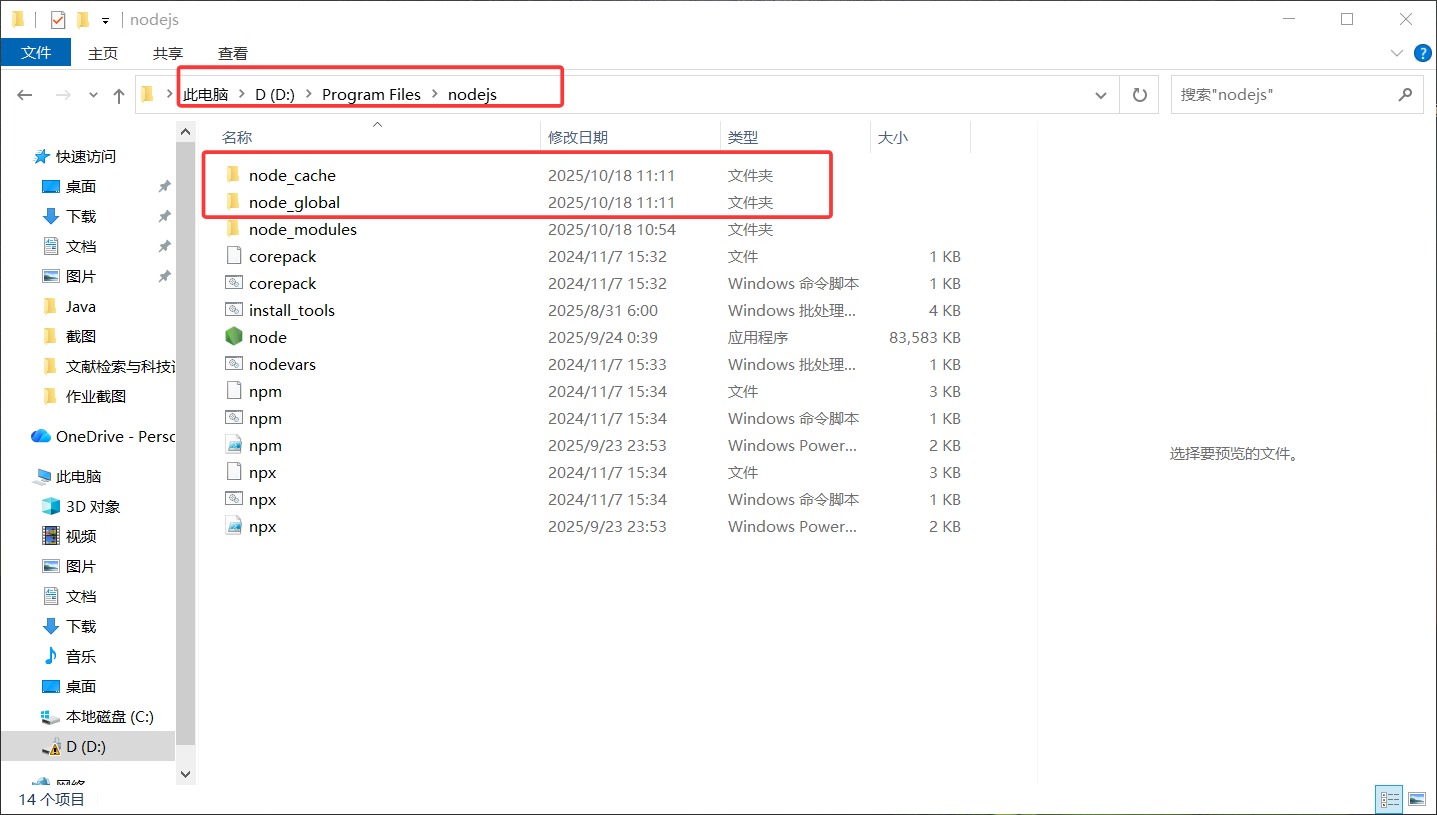This screenshot has width=1437, height=815.
Task: Go up one folder level
Action: pyautogui.click(x=119, y=95)
